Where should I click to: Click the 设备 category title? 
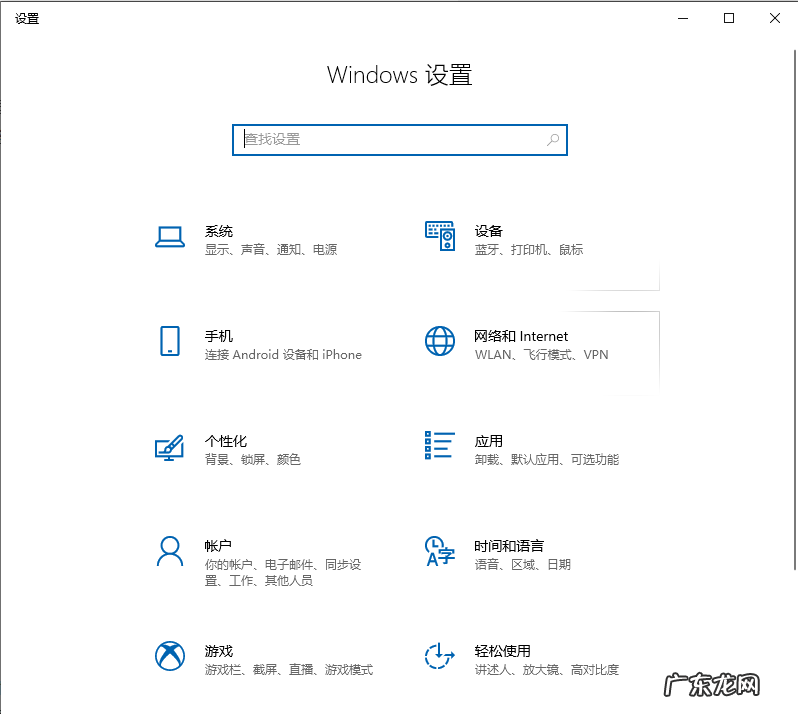click(489, 232)
